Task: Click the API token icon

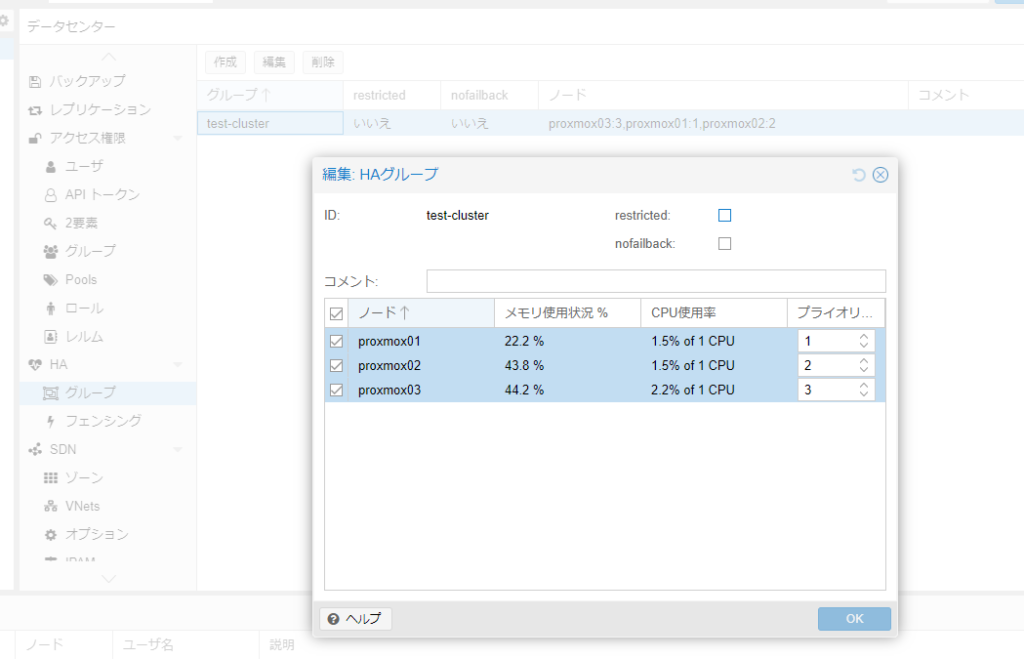Action: pyautogui.click(x=51, y=195)
